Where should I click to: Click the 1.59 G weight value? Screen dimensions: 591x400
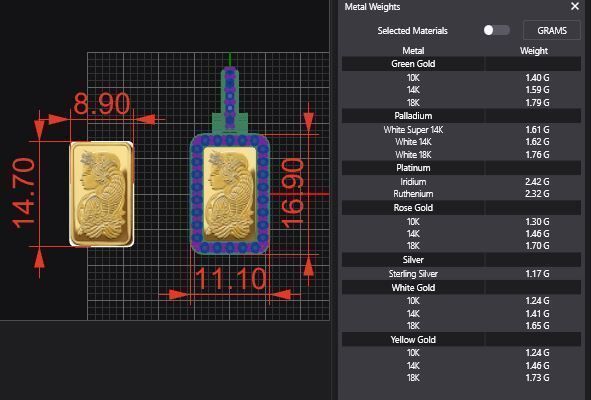pos(537,90)
